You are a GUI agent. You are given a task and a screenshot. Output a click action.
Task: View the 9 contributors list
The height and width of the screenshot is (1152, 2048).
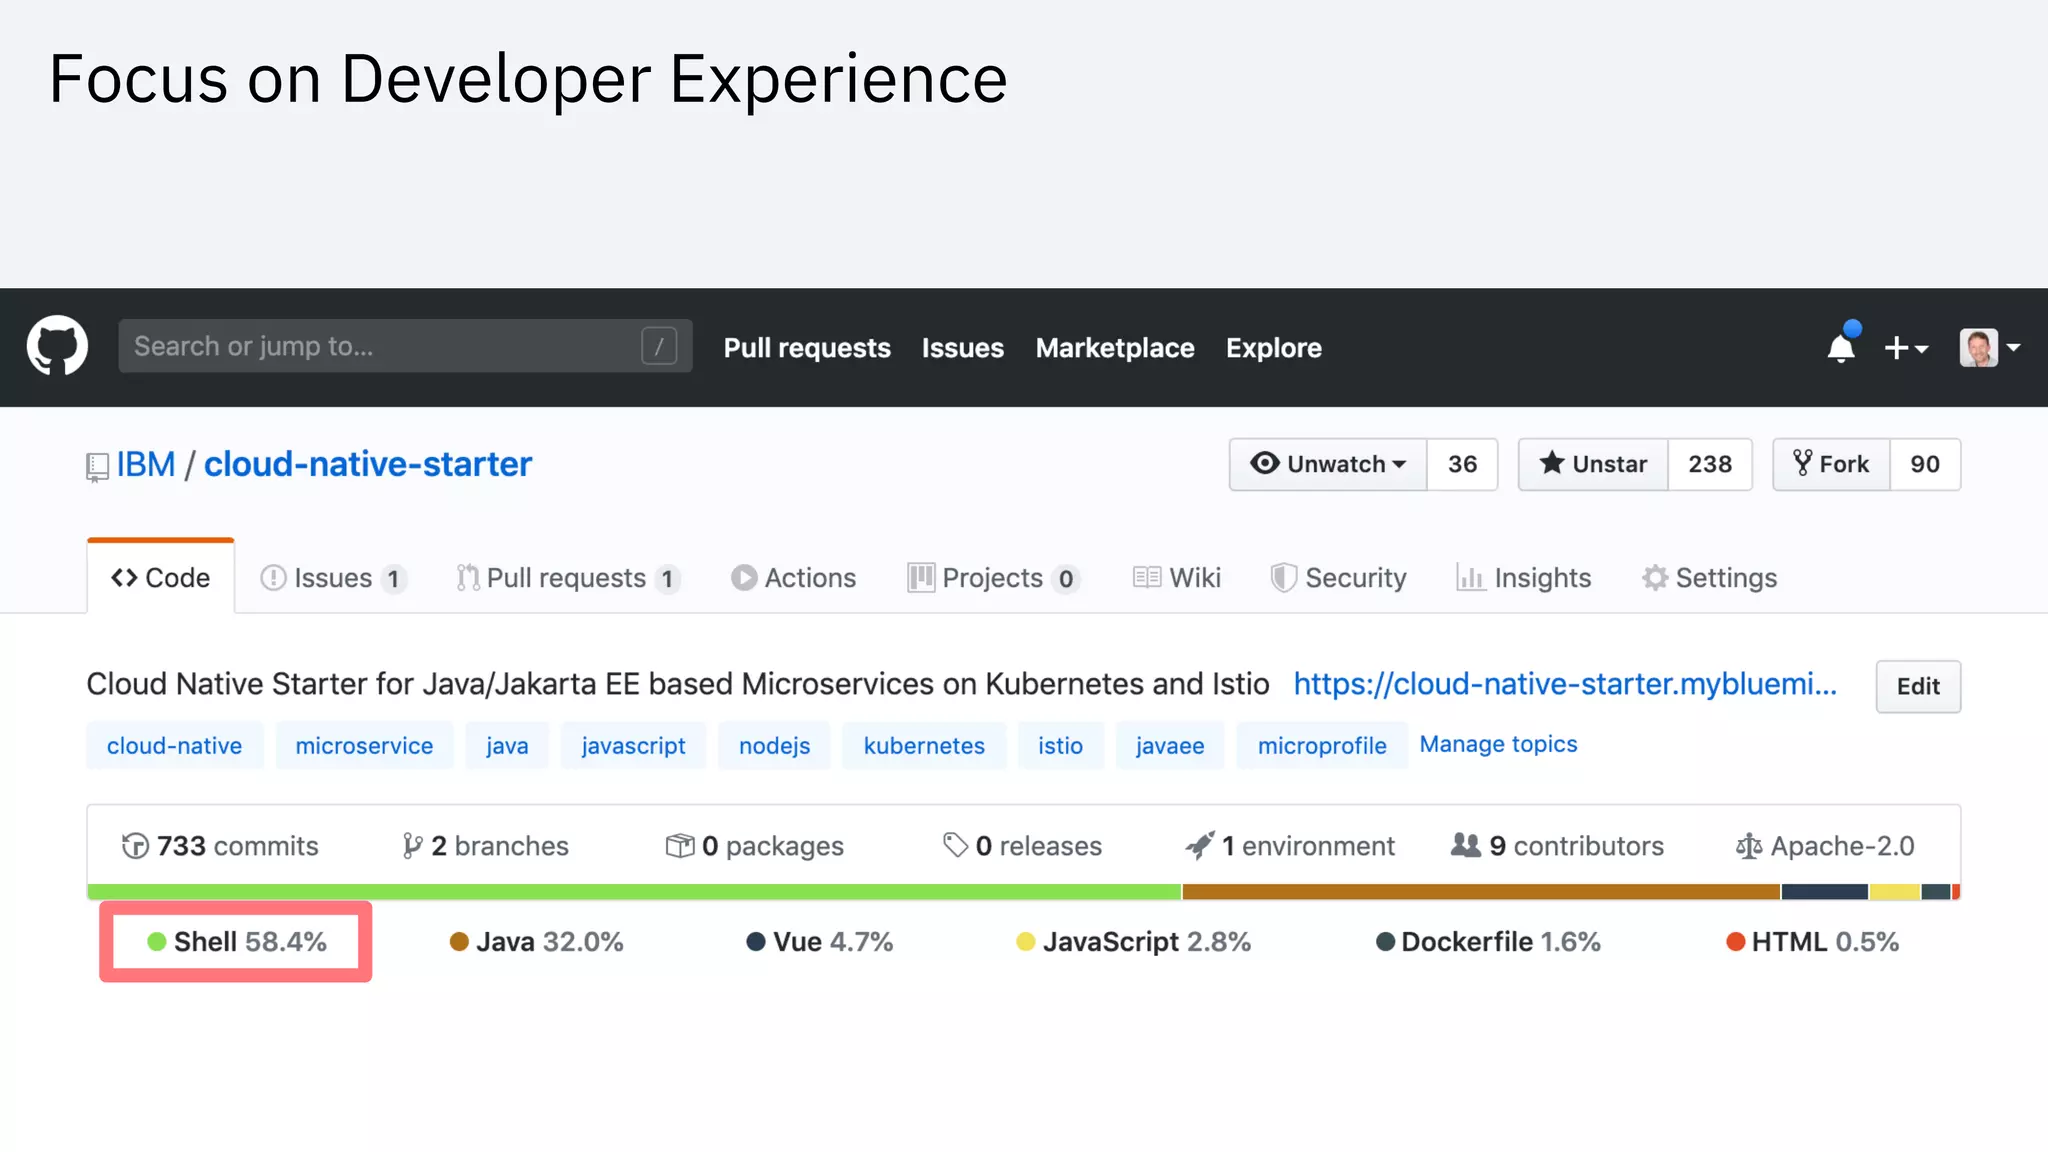1557,846
